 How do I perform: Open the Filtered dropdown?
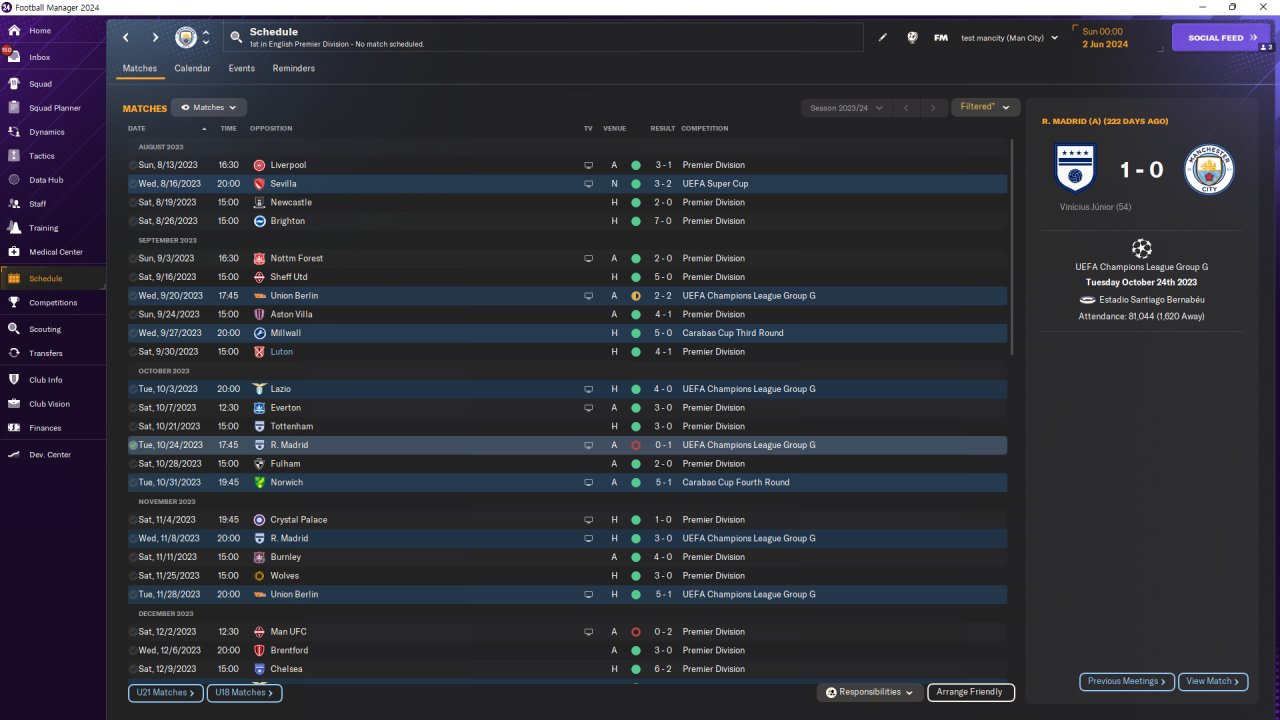point(986,107)
